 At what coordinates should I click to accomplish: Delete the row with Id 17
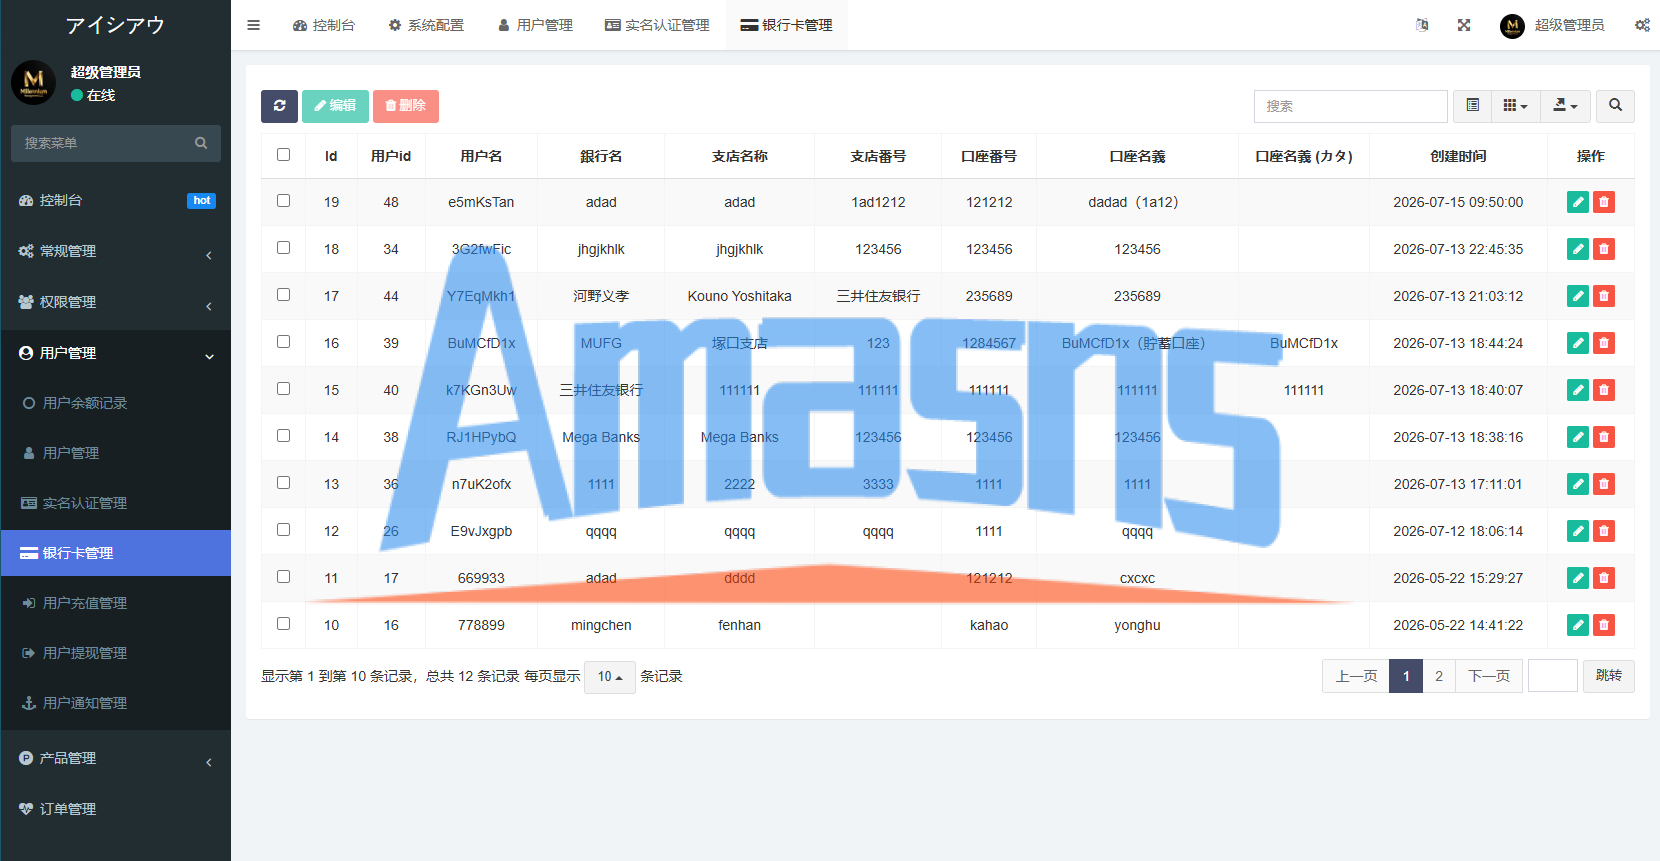coord(1604,296)
